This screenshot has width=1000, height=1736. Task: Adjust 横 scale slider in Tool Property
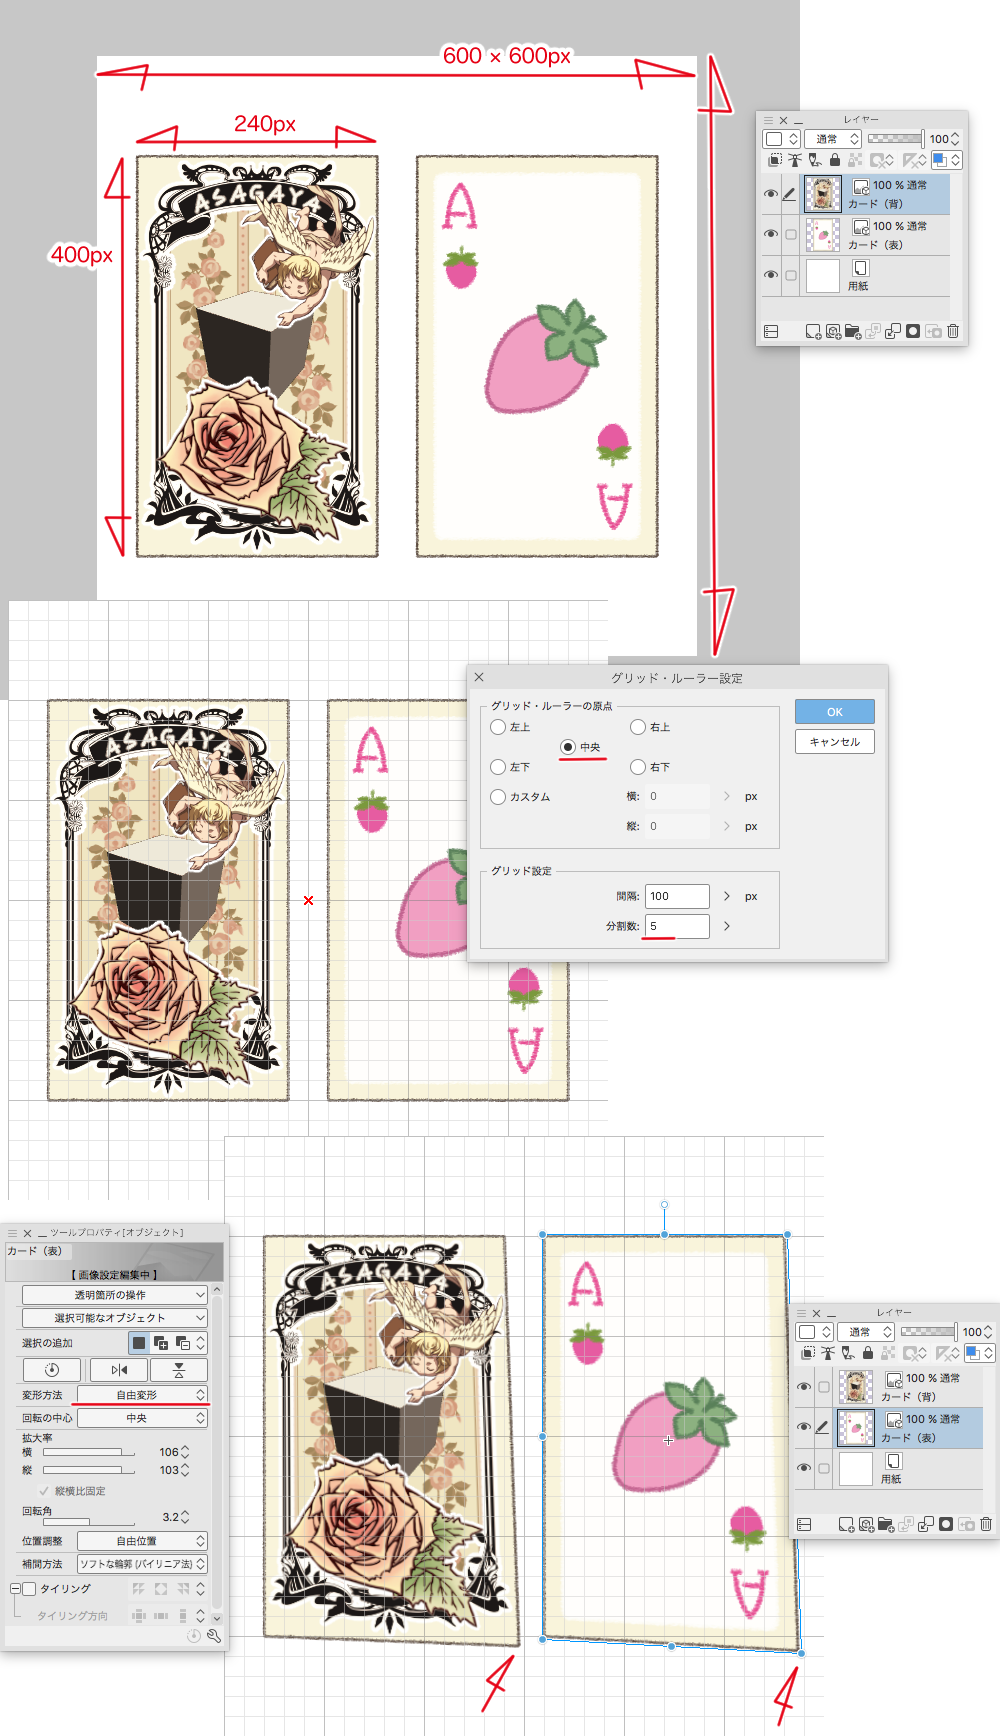point(88,1452)
